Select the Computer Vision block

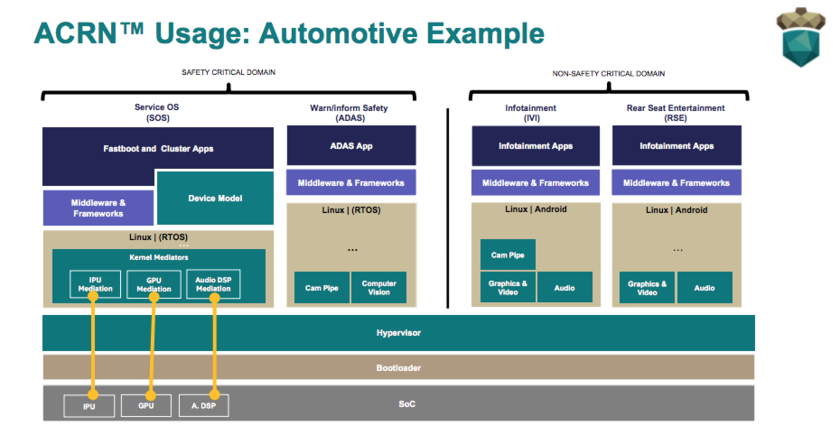click(x=379, y=288)
